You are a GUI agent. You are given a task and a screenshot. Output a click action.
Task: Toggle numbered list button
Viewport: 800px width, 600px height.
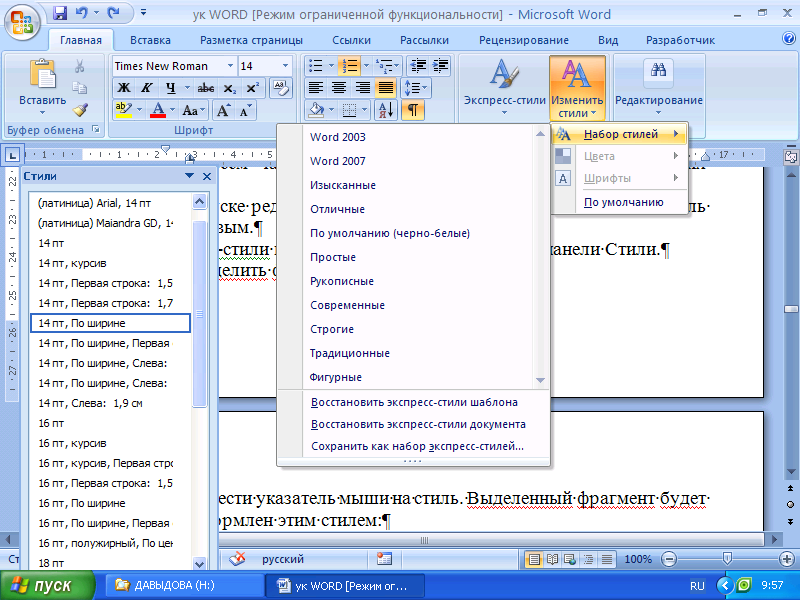(351, 66)
